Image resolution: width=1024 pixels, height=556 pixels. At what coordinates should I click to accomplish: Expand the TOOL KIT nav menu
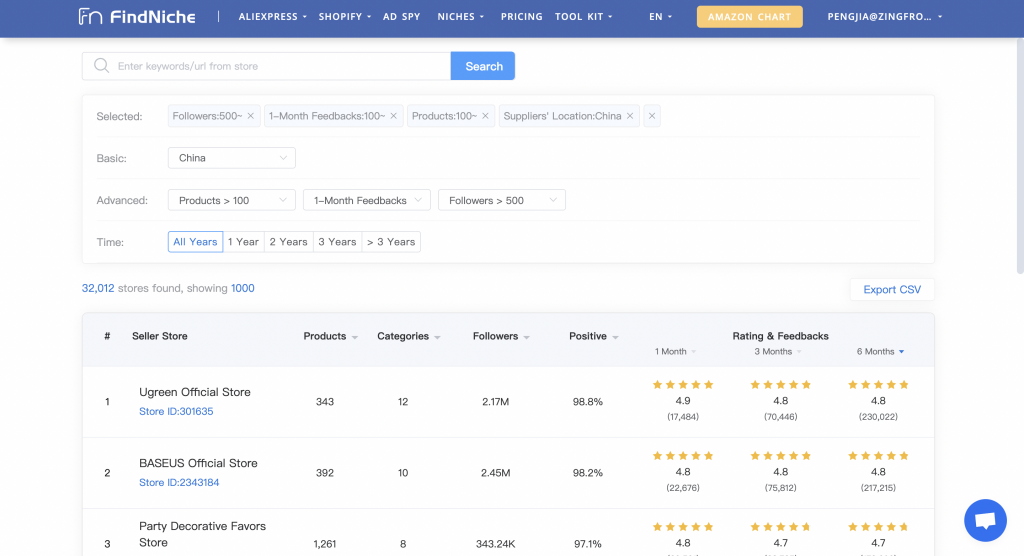584,16
